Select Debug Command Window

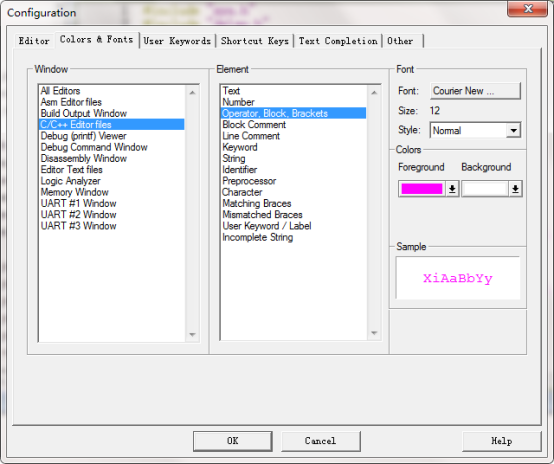coord(111,147)
